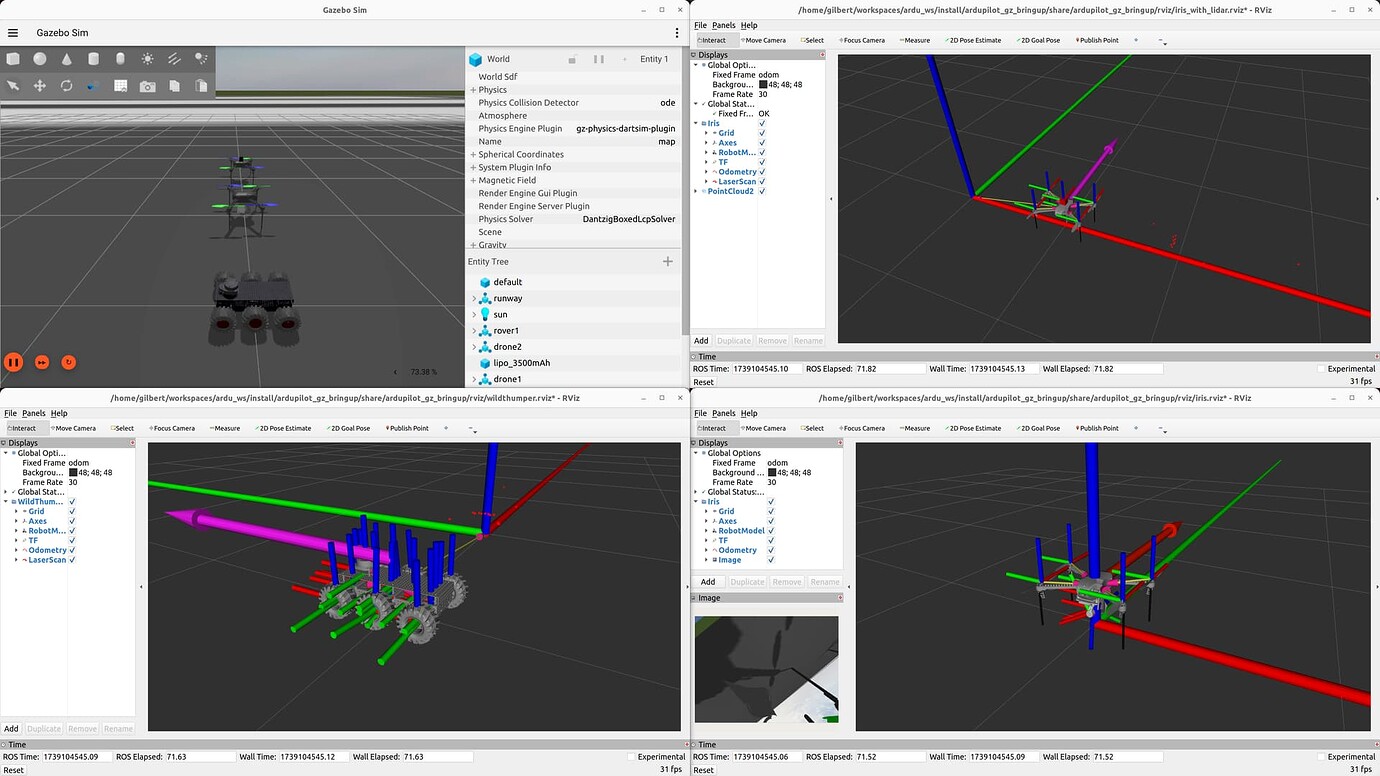The width and height of the screenshot is (1380, 776).
Task: Select the rotate tool in Gazebo
Action: pos(65,86)
